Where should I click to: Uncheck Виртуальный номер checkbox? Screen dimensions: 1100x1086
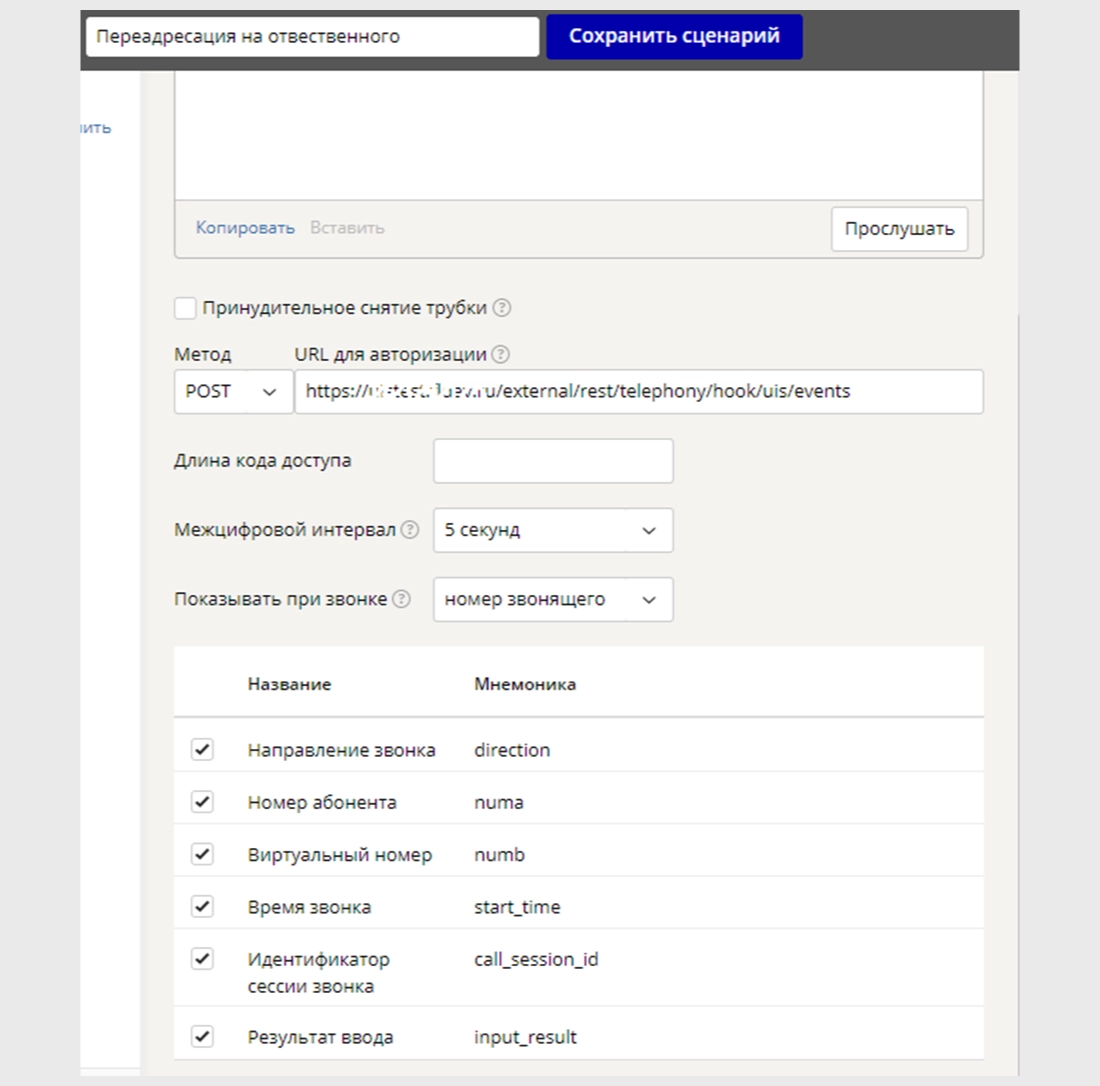pos(202,854)
